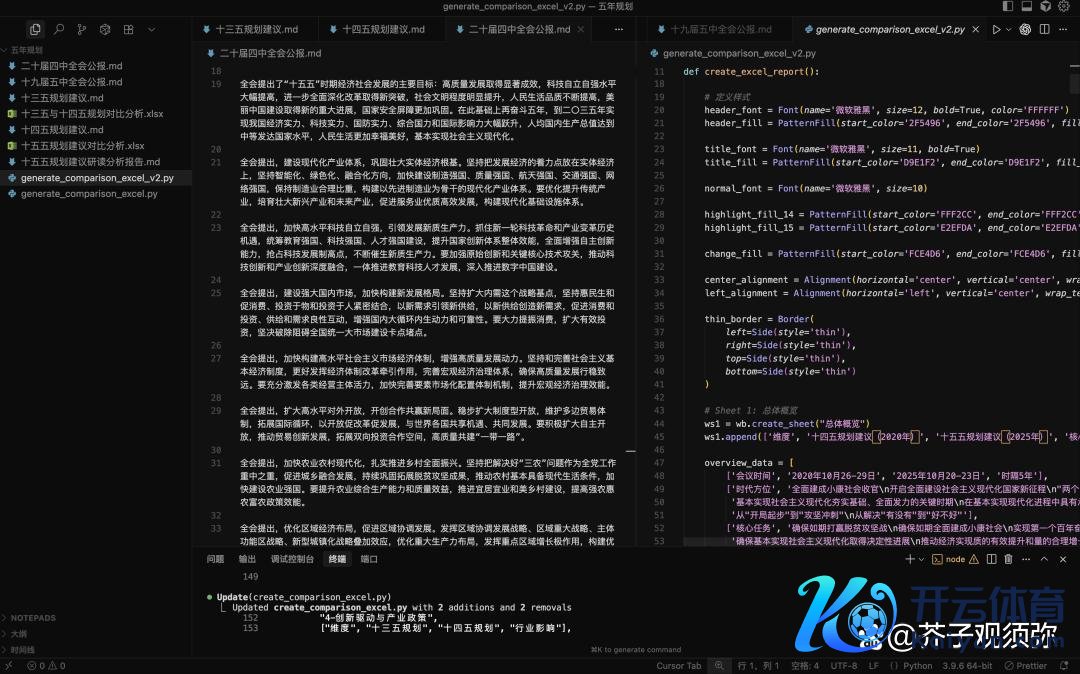Click the Run Python file play icon
1080x674 pixels.
pyautogui.click(x=996, y=30)
